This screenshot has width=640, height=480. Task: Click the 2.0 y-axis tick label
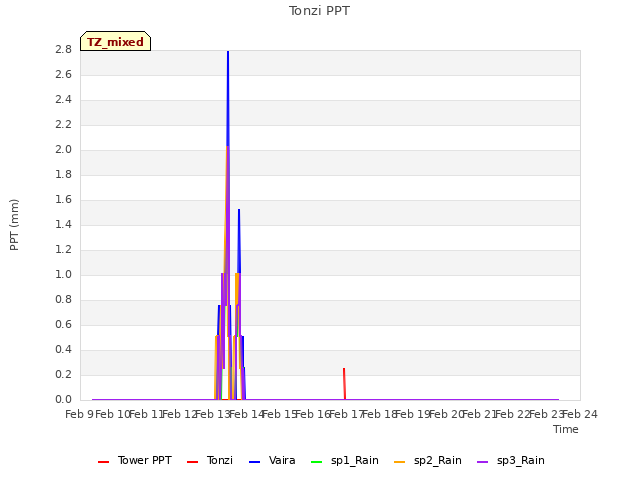coord(63,150)
